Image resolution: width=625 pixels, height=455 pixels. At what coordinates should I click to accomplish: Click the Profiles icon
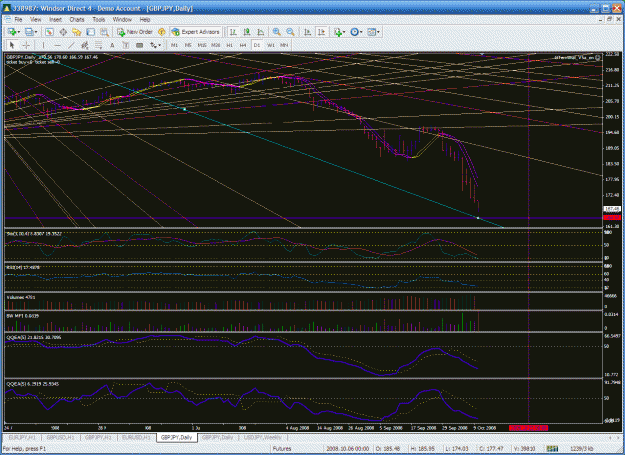(29, 32)
